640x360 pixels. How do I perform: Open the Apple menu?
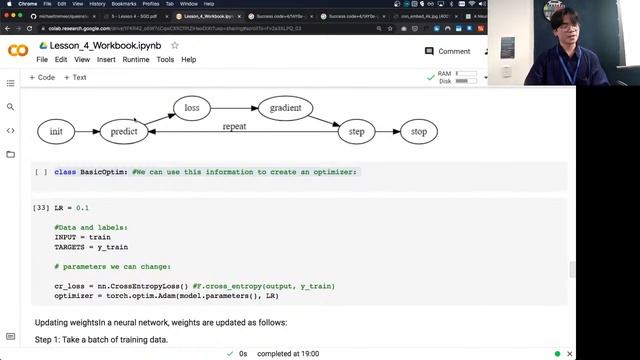tap(9, 4)
